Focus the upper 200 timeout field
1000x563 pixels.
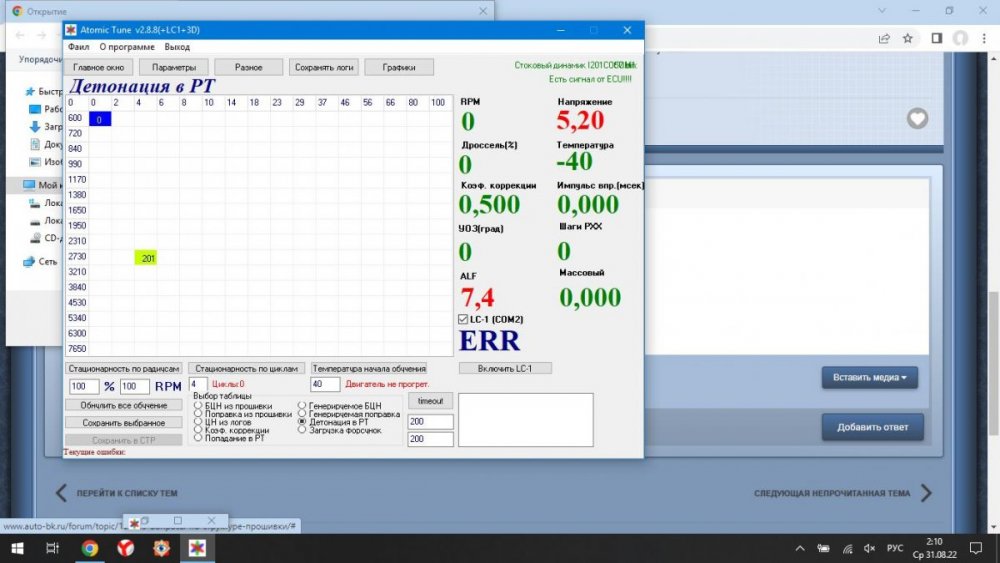430,421
